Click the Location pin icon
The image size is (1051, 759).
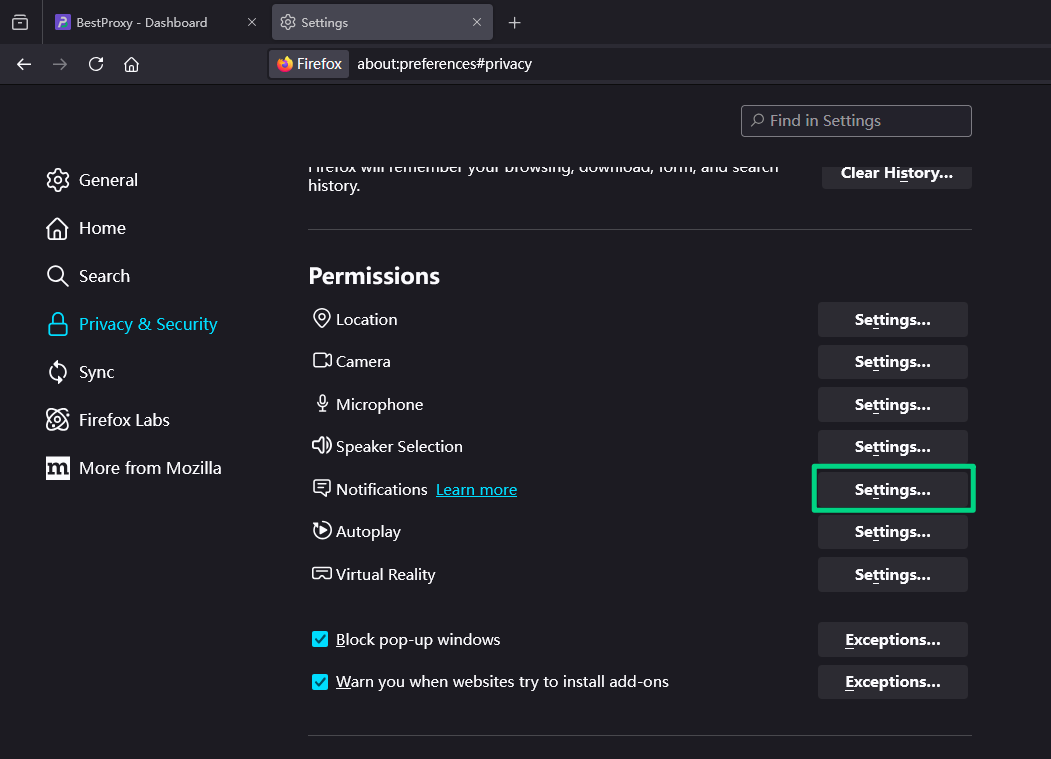[x=322, y=318]
